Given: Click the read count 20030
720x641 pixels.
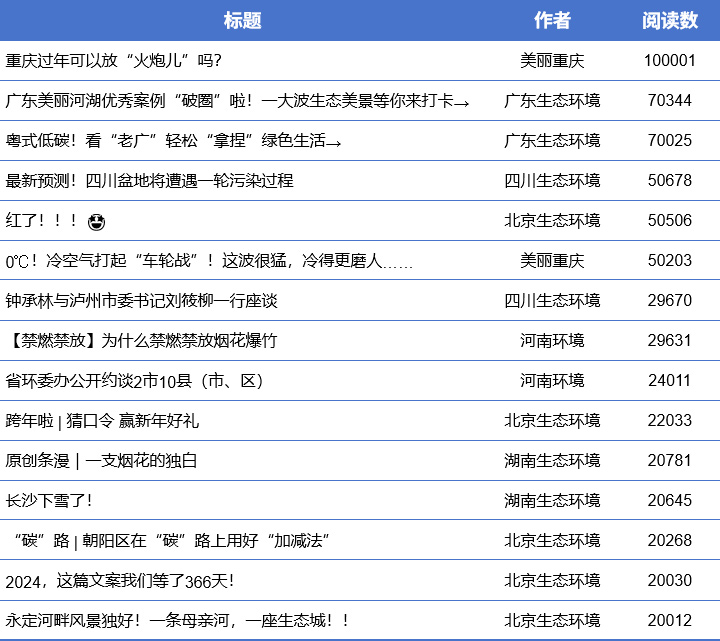Looking at the screenshot, I should click(x=670, y=581).
